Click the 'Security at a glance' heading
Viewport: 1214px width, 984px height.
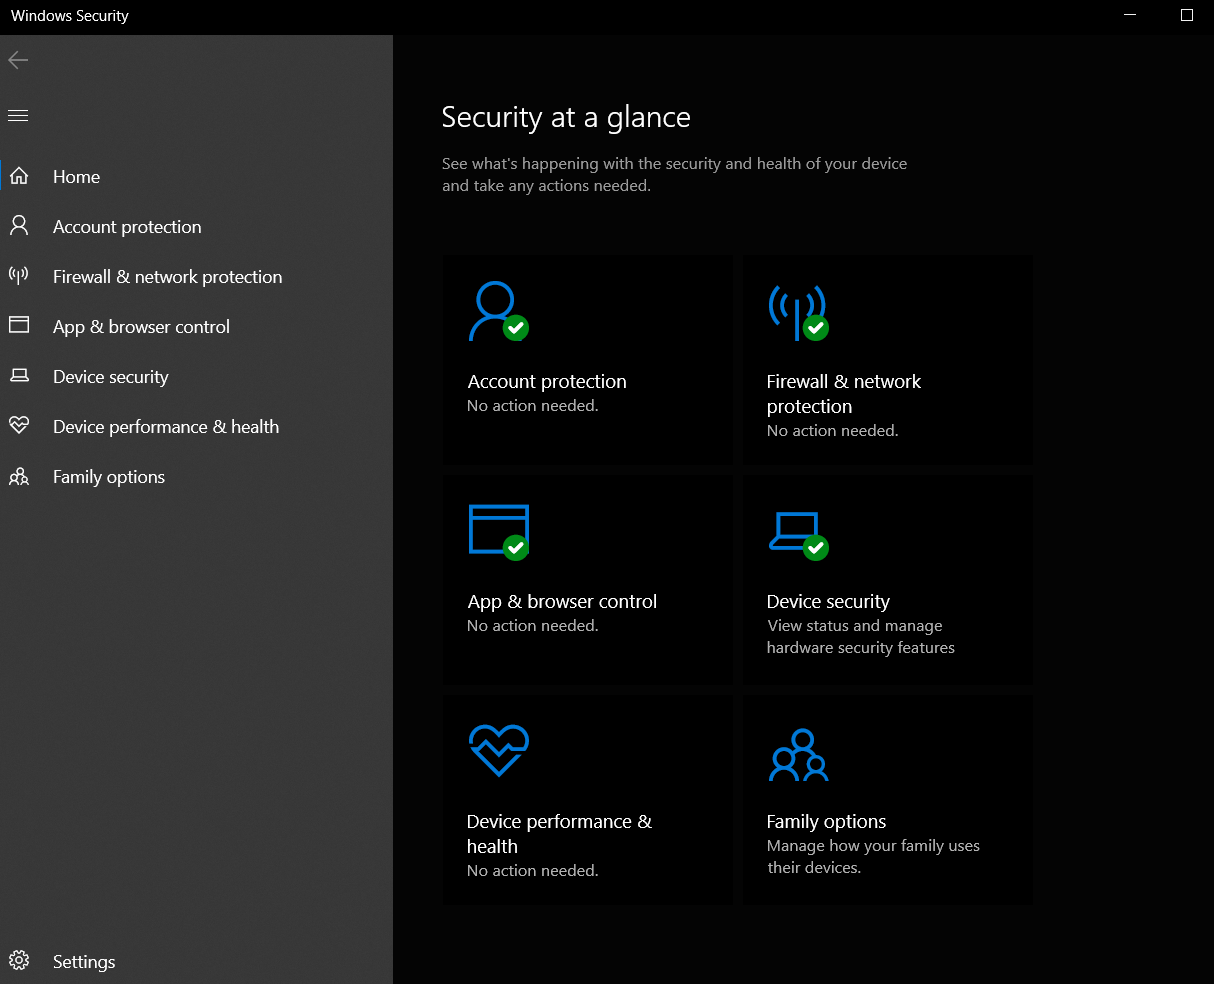coord(566,117)
